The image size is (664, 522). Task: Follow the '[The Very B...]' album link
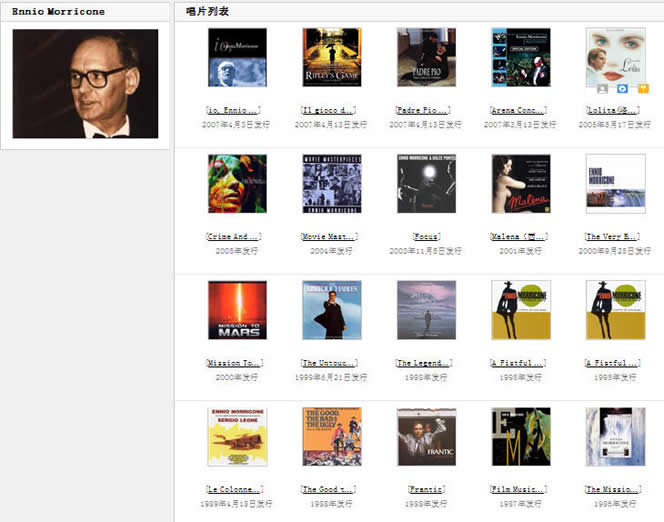(612, 237)
